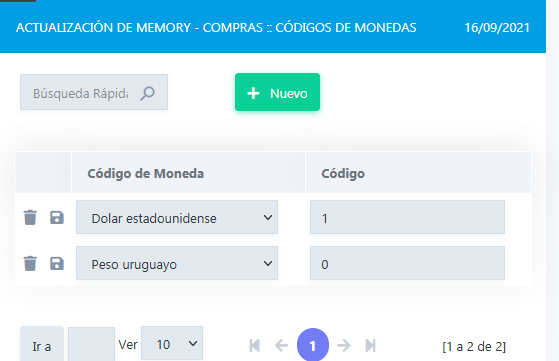559x361 pixels.
Task: Jump to the last page arrow
Action: pyautogui.click(x=370, y=345)
